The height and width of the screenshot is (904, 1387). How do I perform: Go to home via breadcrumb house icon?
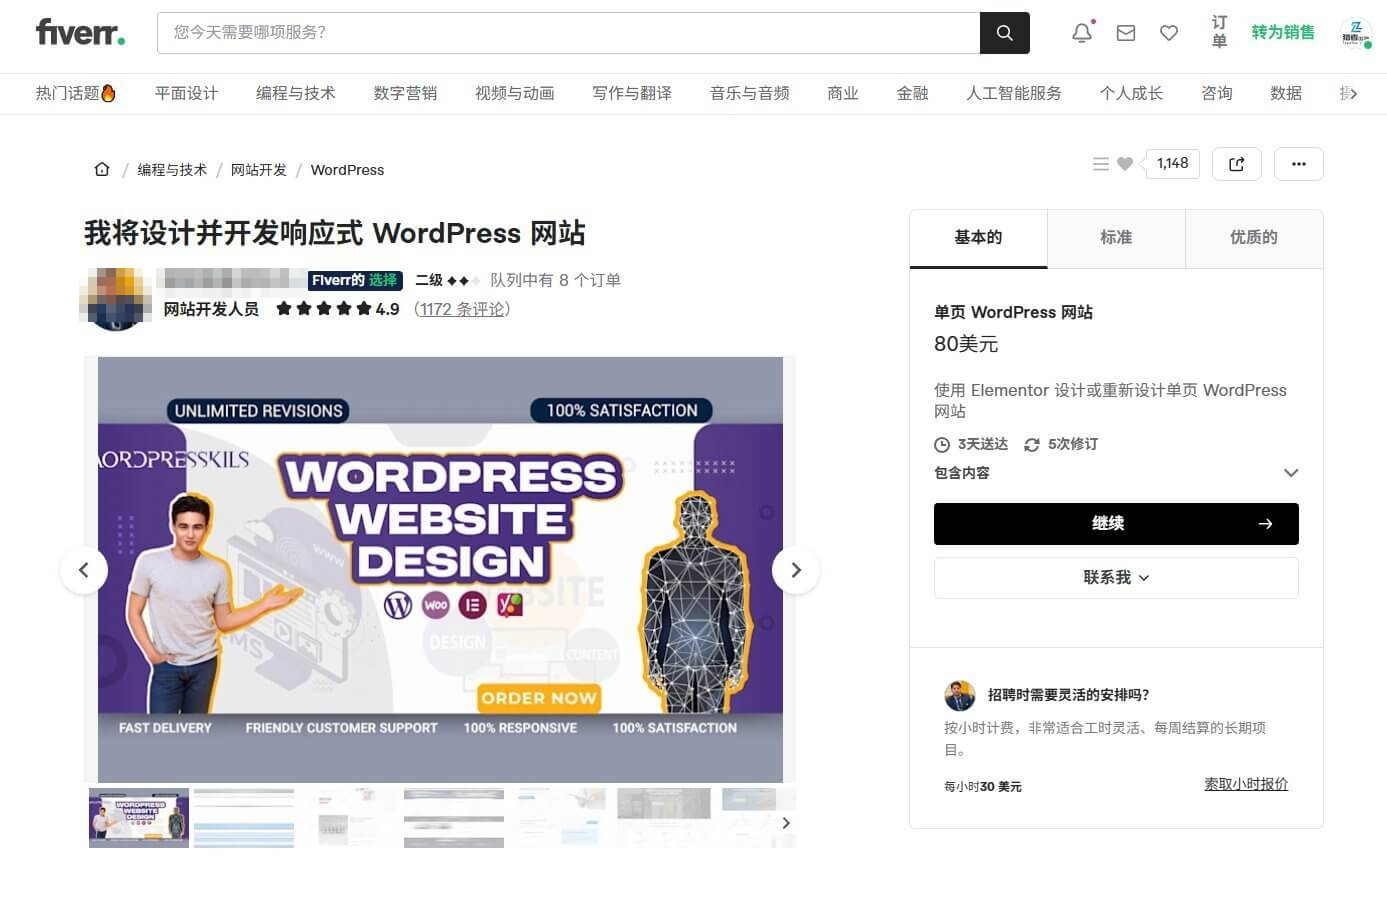tap(102, 169)
